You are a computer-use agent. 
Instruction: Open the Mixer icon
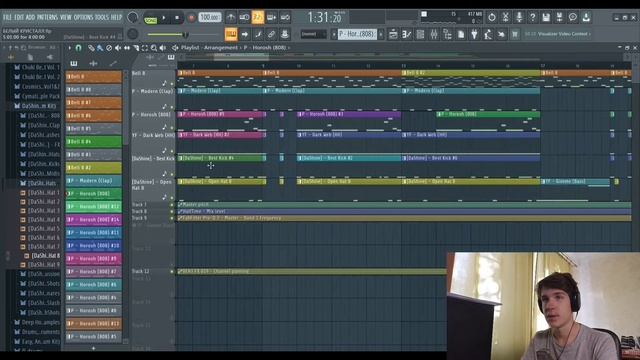click(434, 34)
